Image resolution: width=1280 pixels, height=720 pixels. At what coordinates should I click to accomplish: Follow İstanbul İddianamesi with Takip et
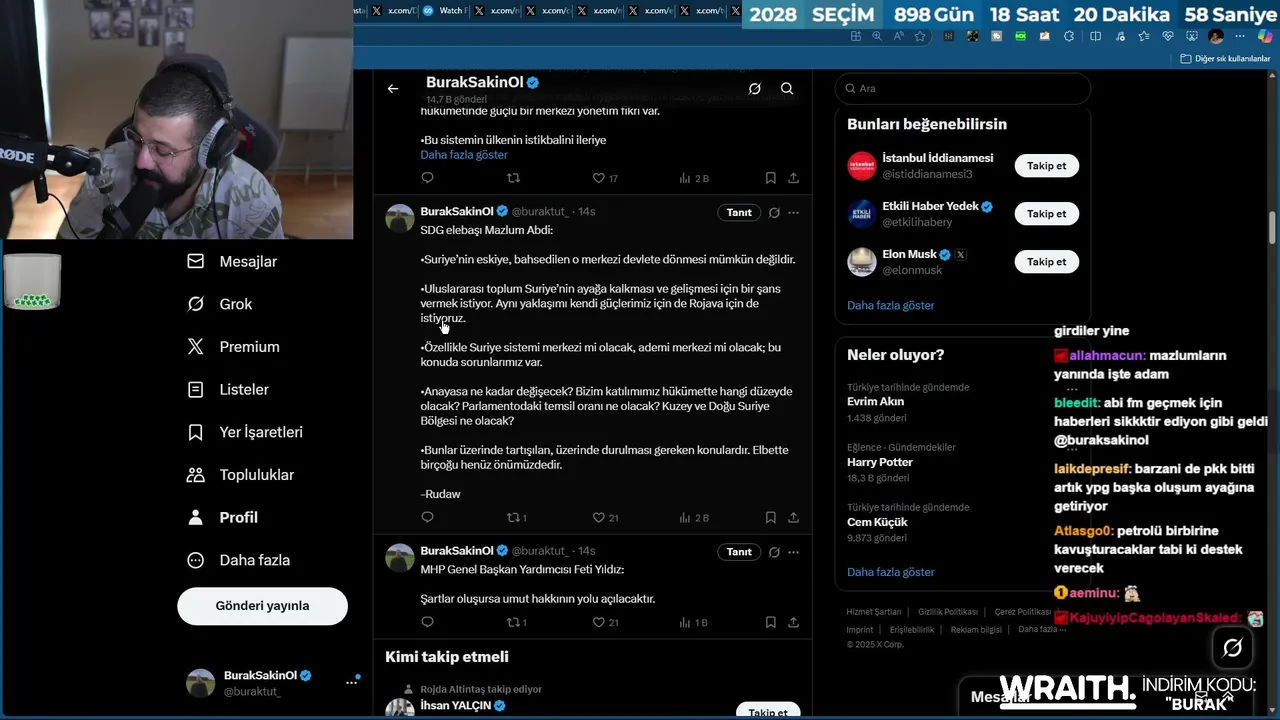(x=1046, y=166)
